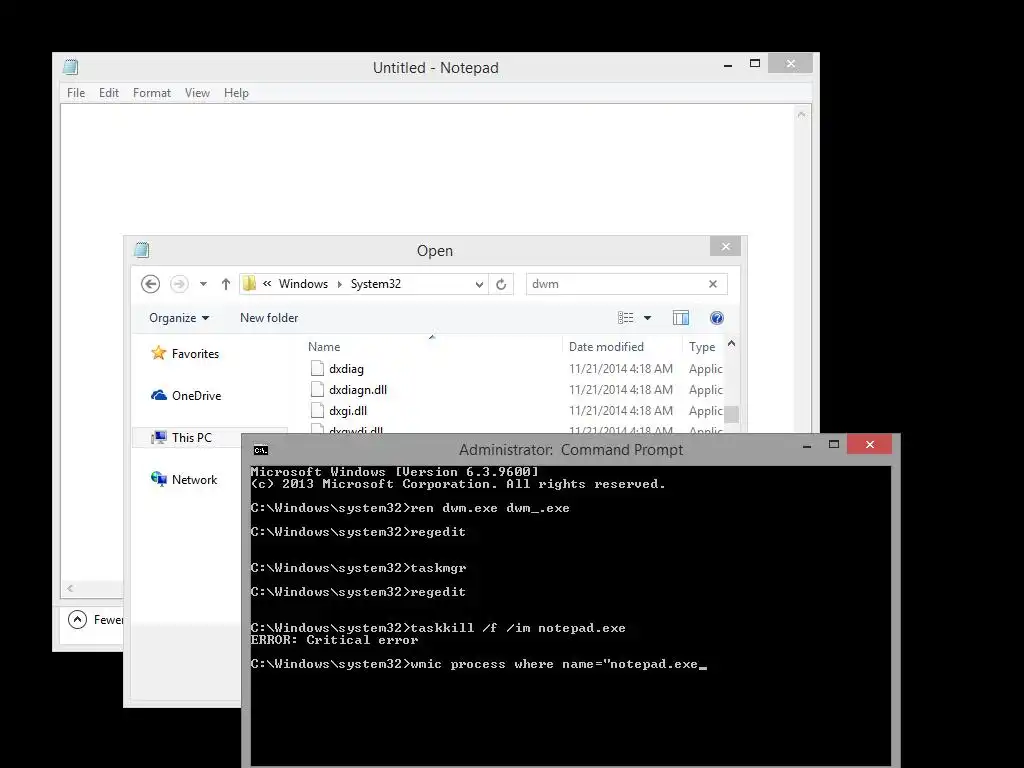Open the View menu in Notepad
Image resolution: width=1024 pixels, height=768 pixels.
(x=197, y=93)
